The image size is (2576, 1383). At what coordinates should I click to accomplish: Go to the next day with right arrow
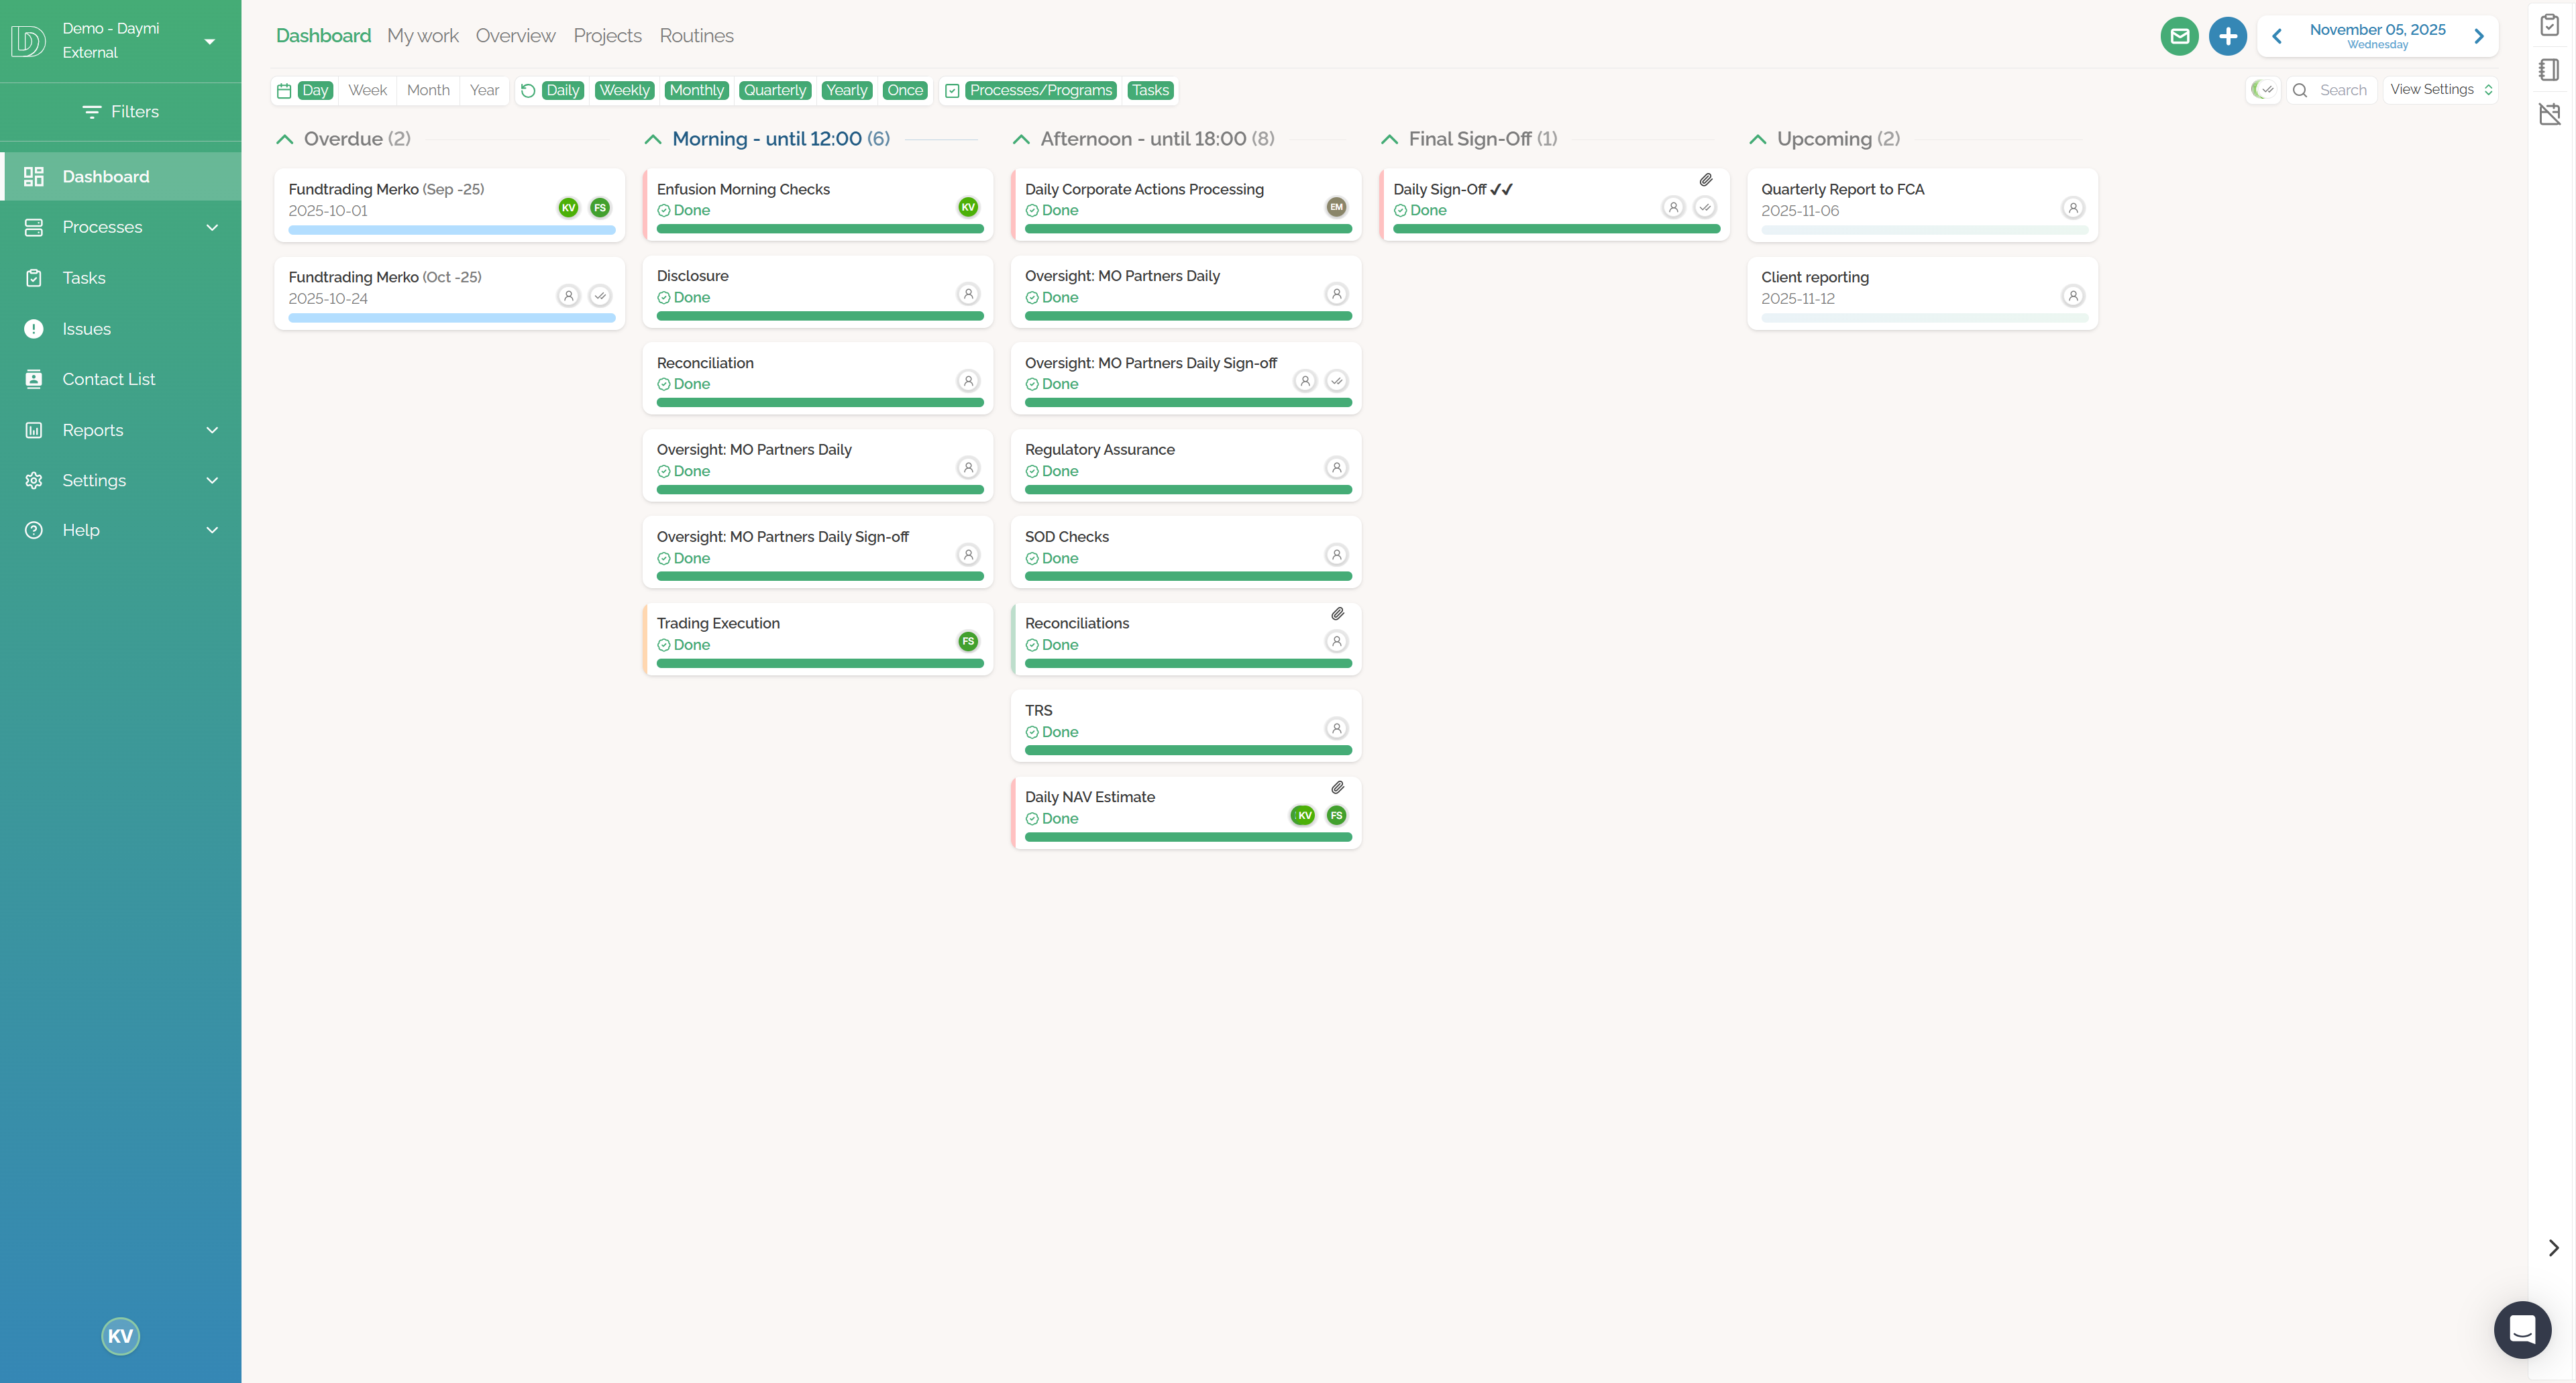(x=2479, y=36)
